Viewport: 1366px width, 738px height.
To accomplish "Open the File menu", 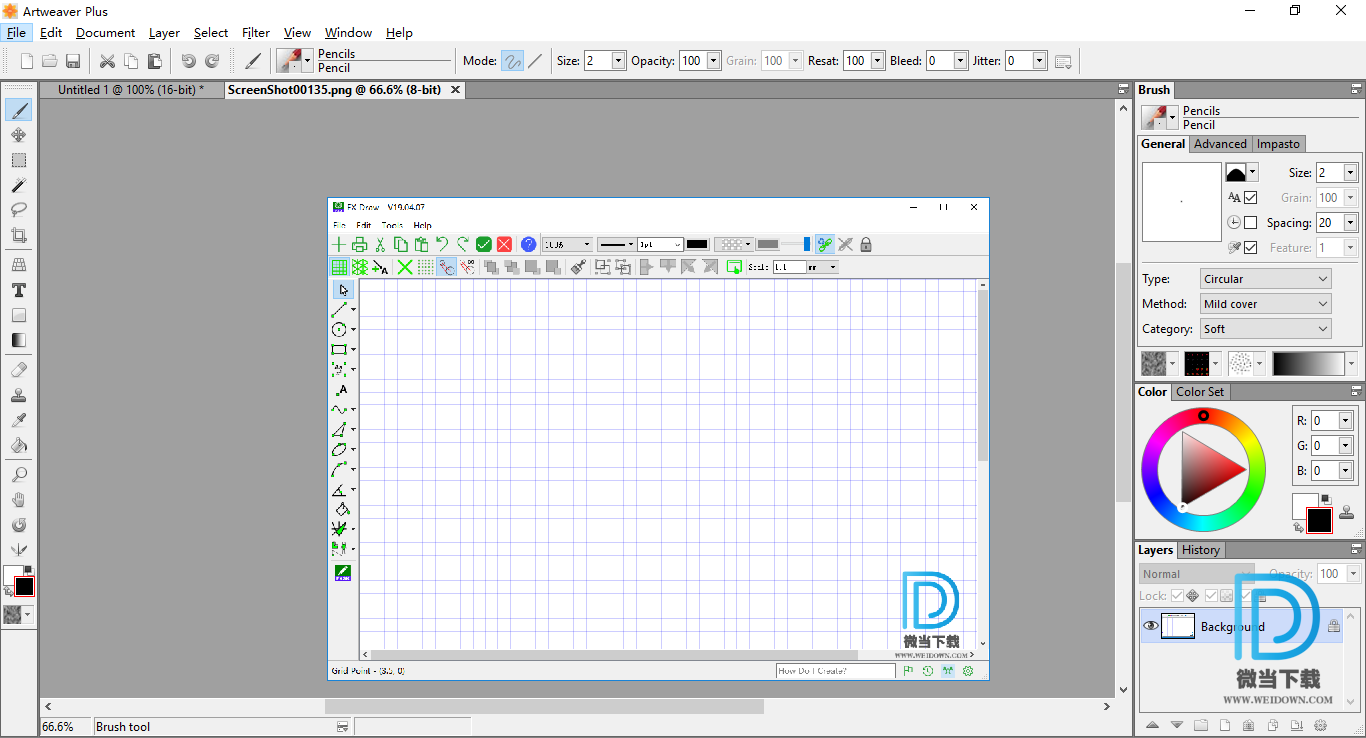I will [x=17, y=33].
